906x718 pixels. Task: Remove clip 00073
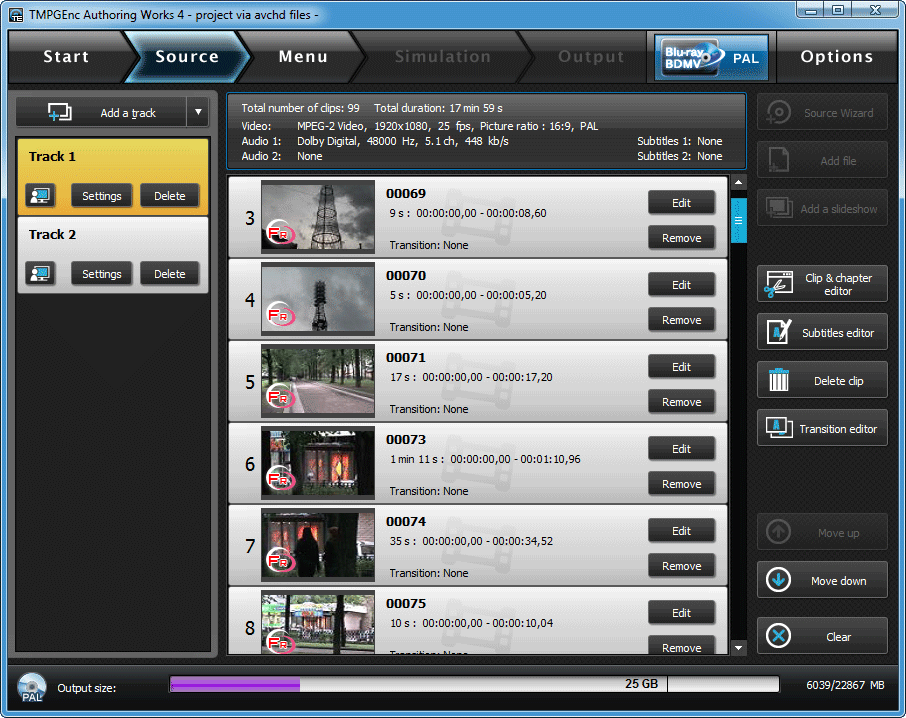[x=681, y=484]
